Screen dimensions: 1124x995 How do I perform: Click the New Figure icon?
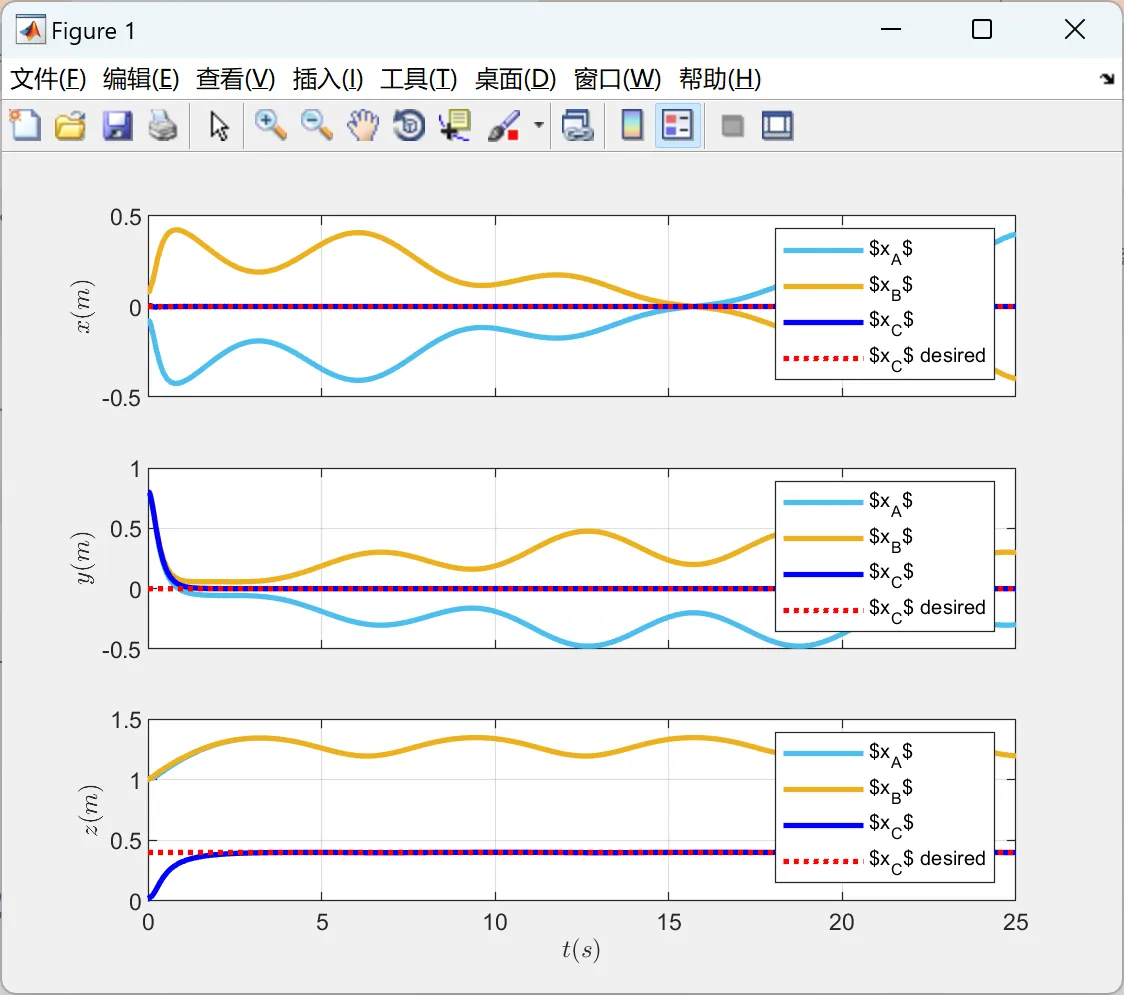coord(25,125)
